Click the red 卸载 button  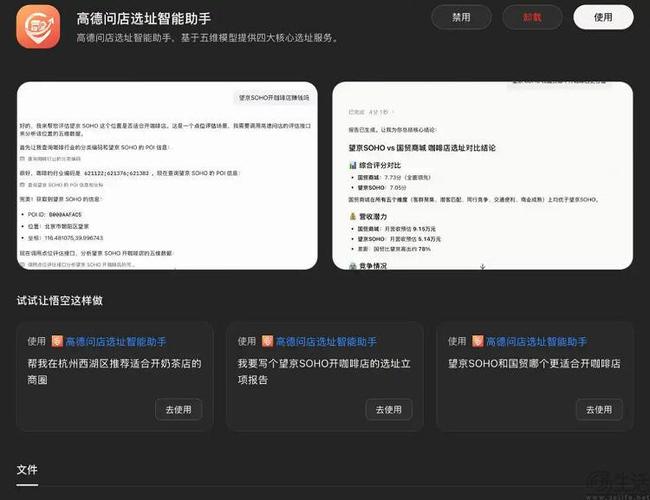(532, 17)
